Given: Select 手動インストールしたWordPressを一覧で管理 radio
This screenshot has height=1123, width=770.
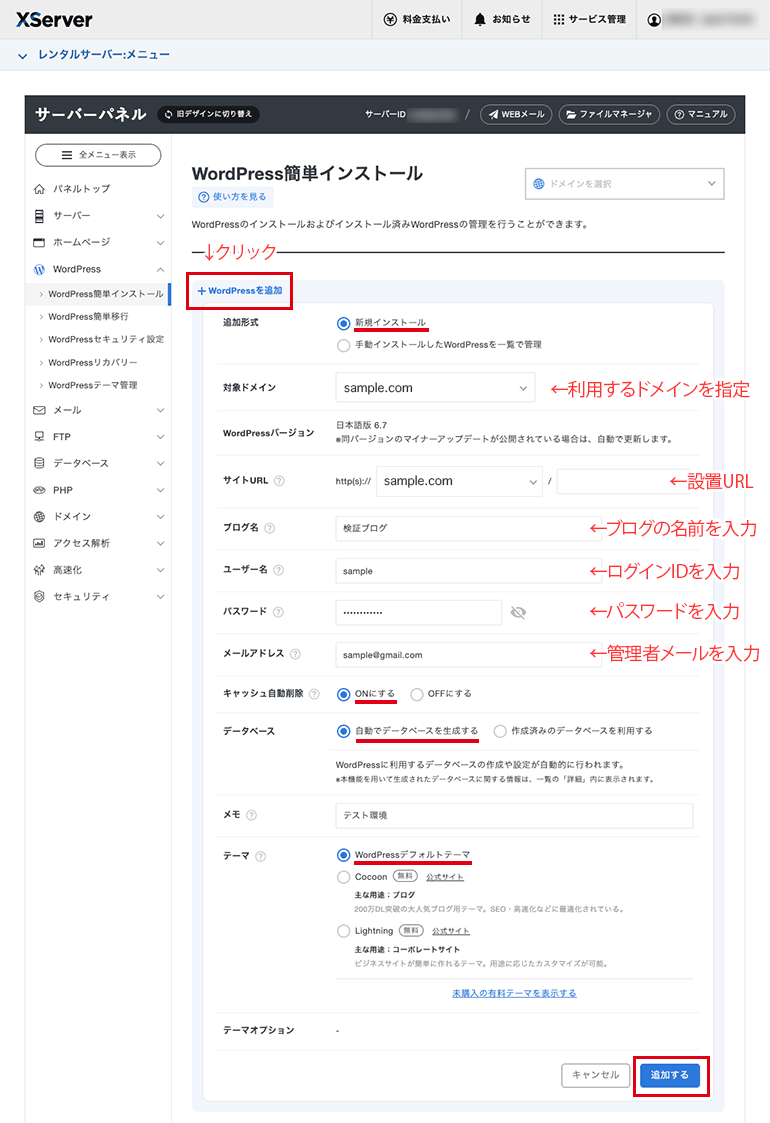Looking at the screenshot, I should pos(343,345).
